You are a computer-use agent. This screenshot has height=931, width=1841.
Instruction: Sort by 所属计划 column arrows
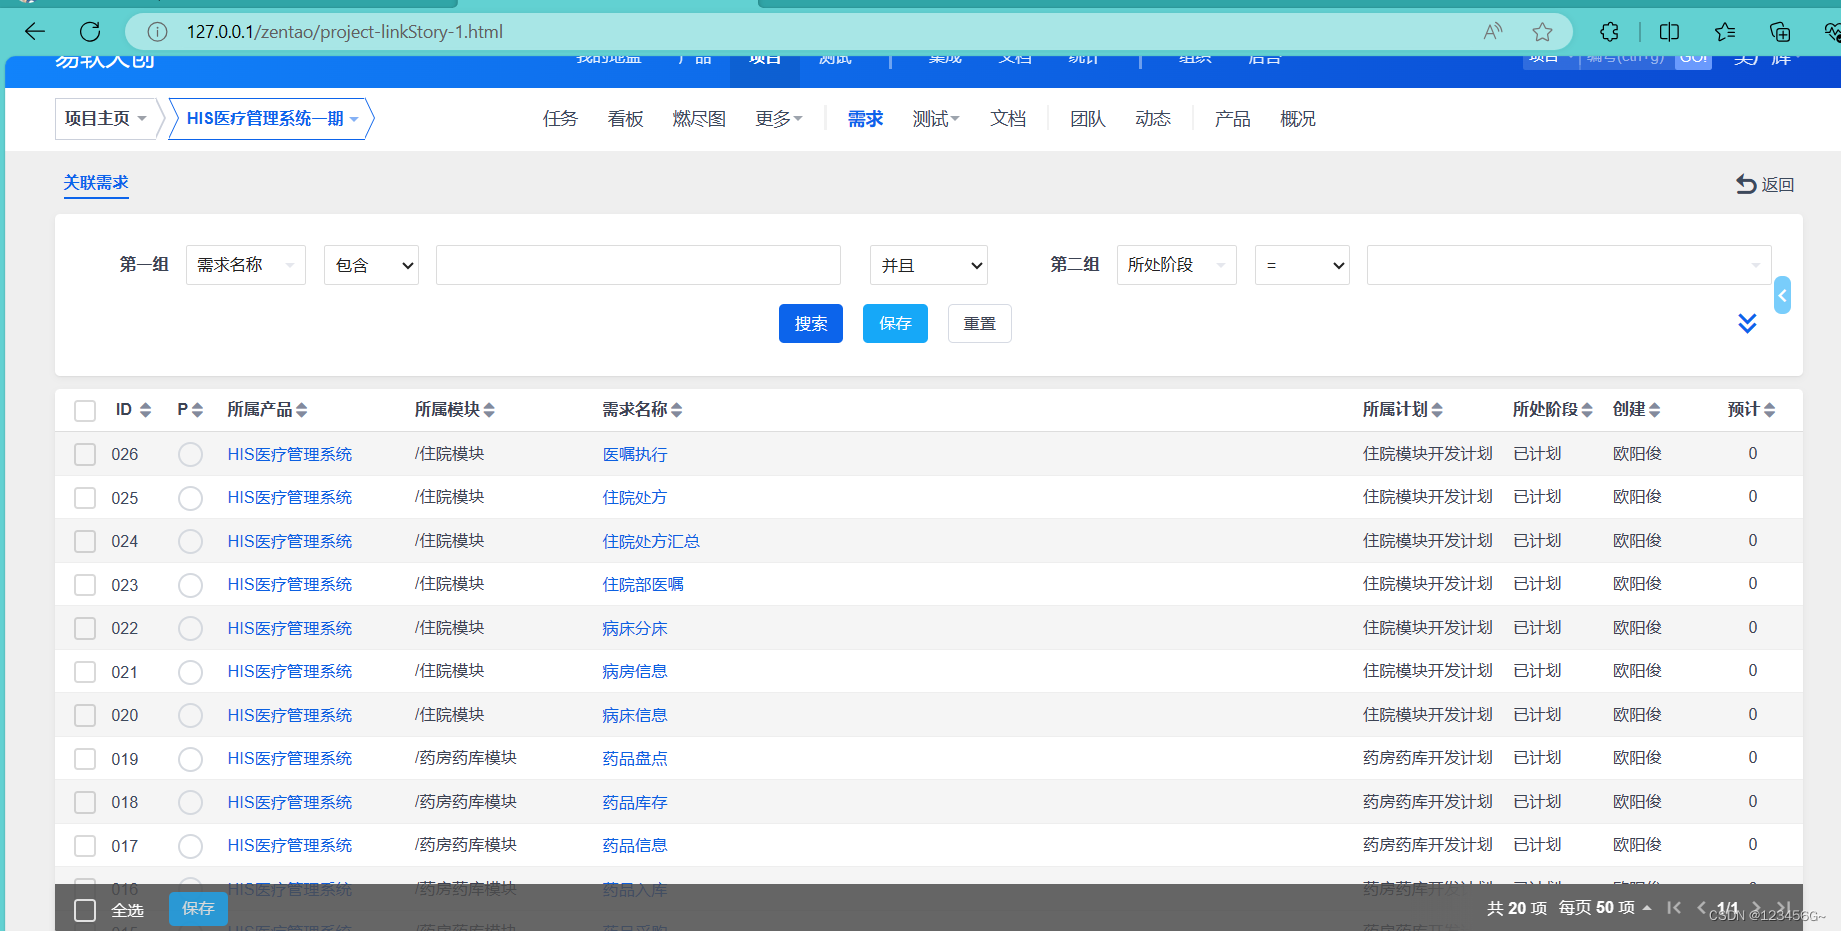[1437, 410]
